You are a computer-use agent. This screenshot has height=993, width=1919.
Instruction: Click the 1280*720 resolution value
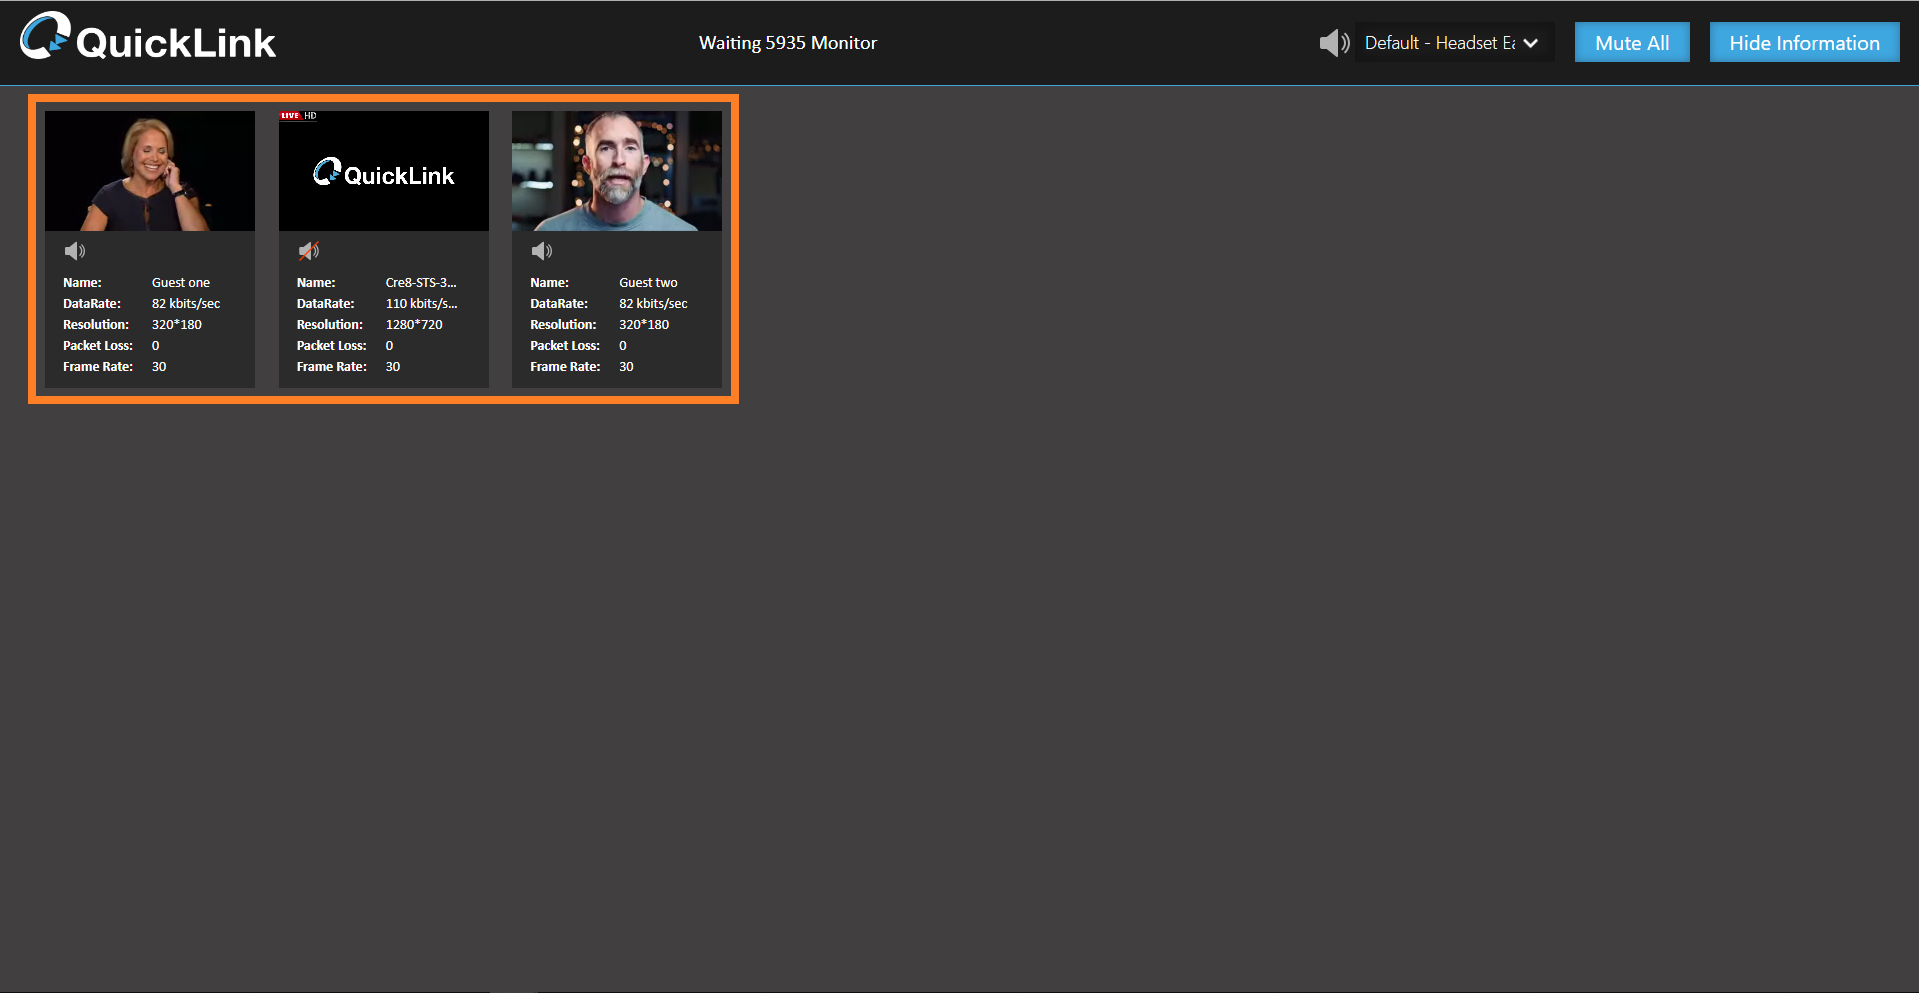414,325
